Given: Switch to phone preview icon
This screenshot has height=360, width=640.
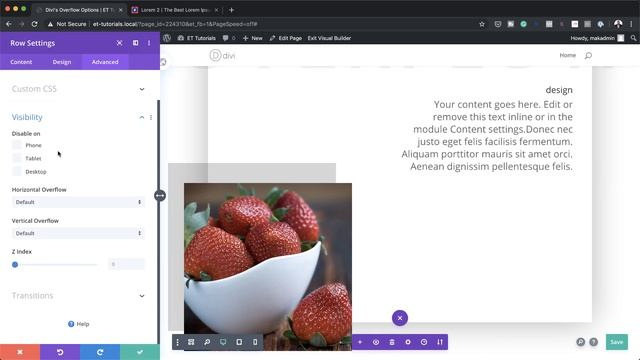Looking at the screenshot, I should (x=255, y=342).
